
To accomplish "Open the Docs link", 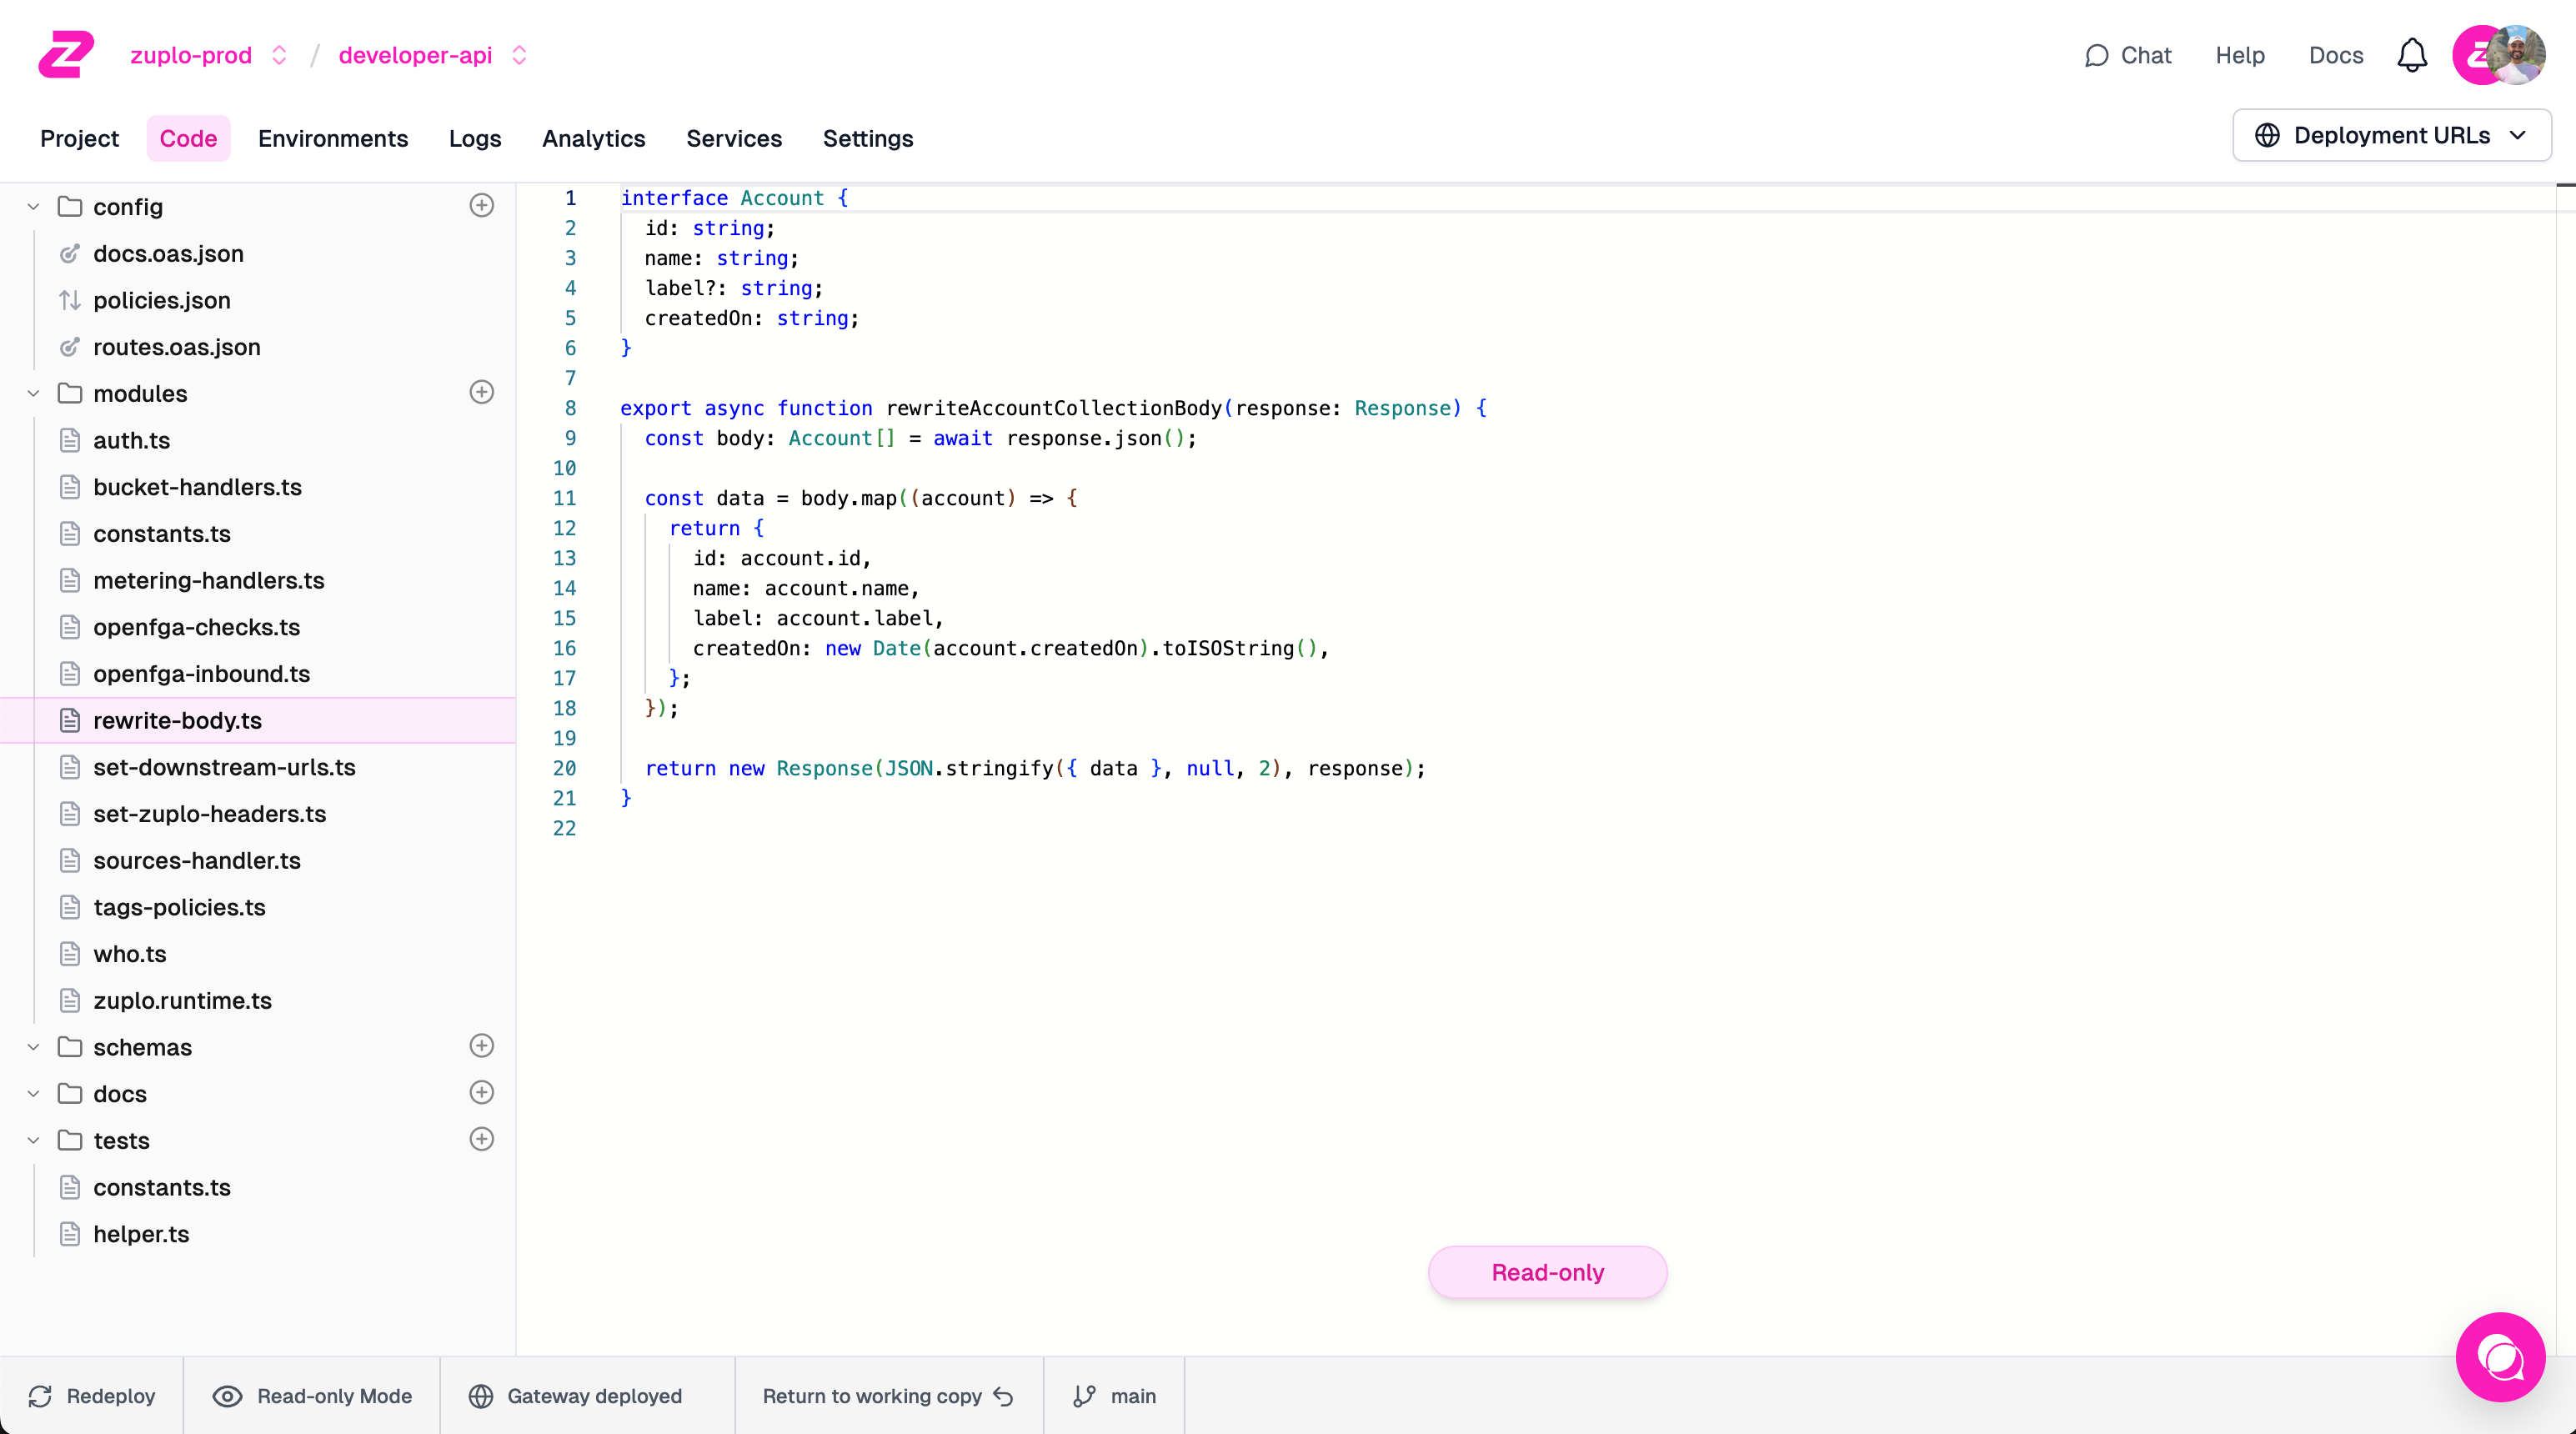I will (2335, 55).
